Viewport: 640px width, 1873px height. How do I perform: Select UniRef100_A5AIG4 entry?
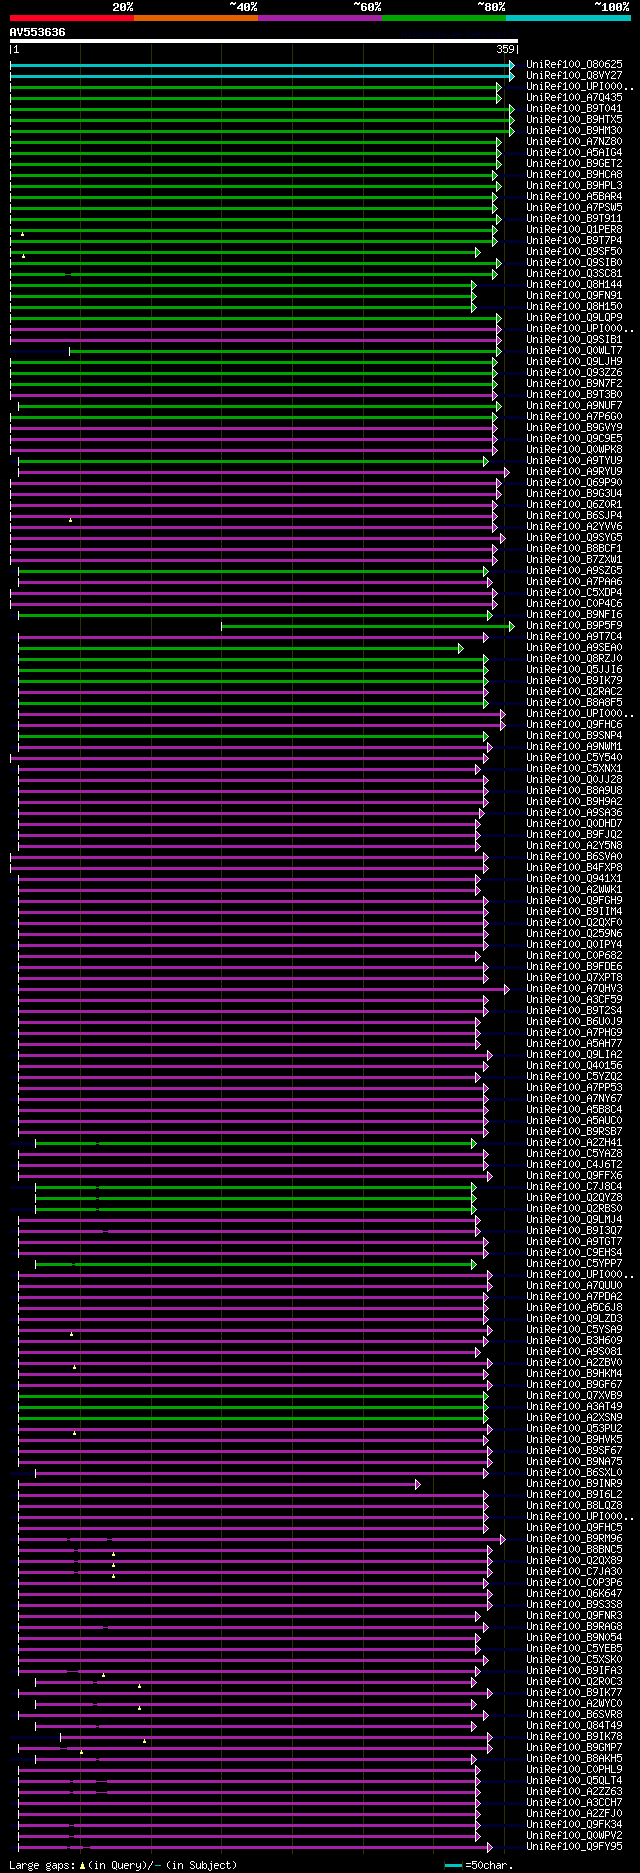574,152
